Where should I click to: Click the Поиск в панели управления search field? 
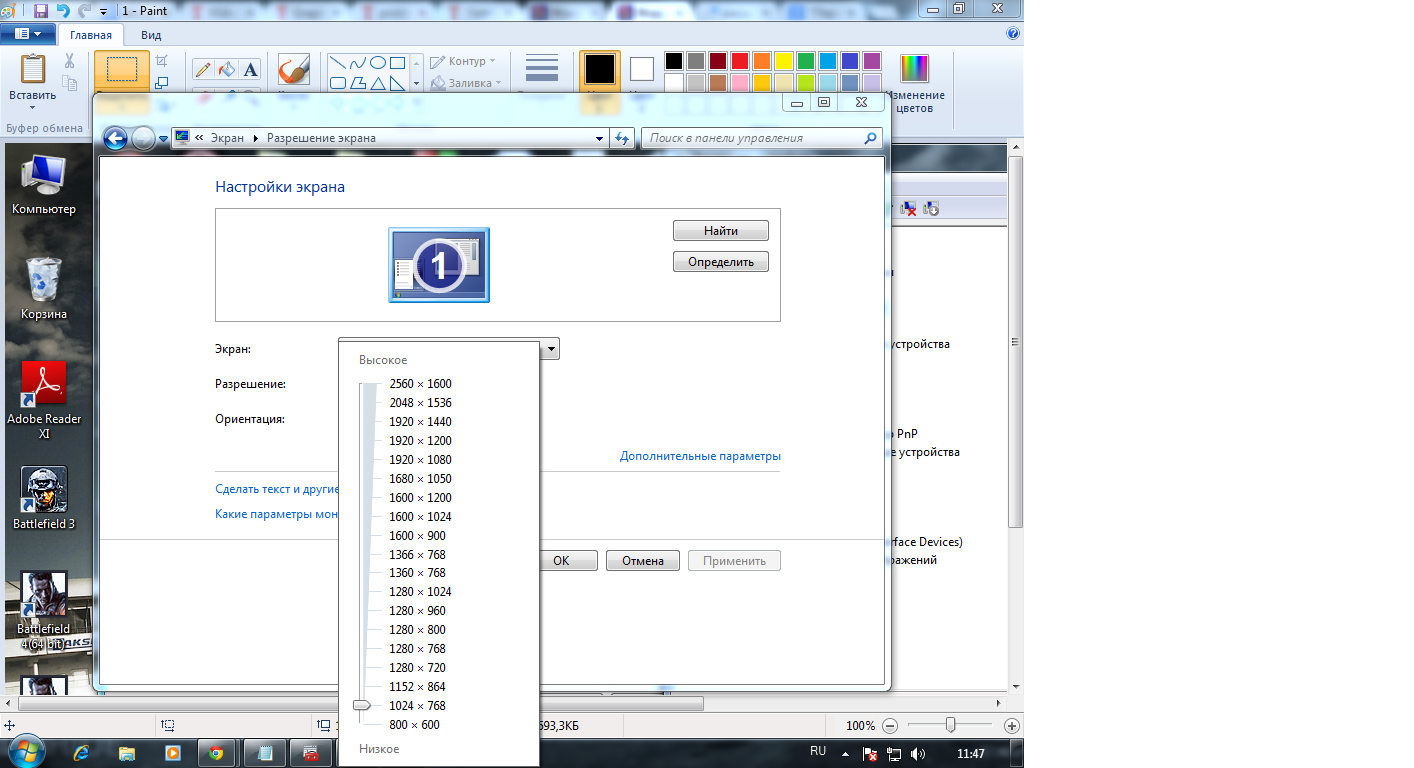pyautogui.click(x=762, y=138)
